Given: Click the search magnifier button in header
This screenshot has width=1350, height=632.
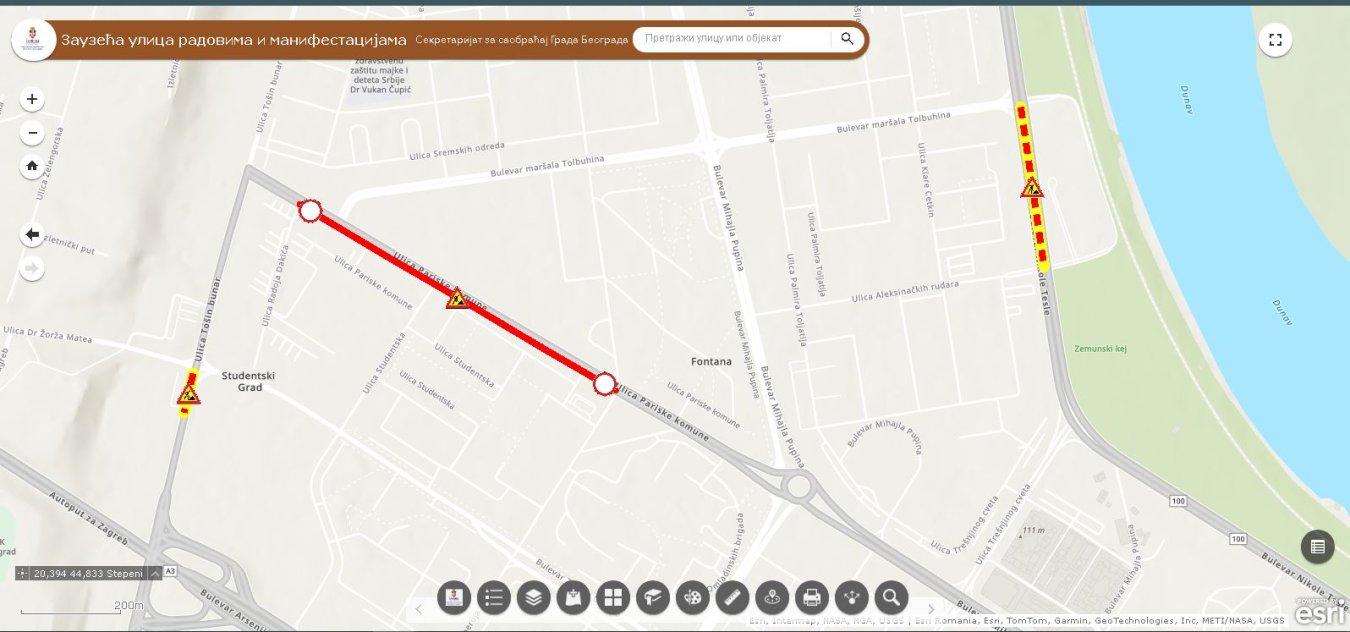Looking at the screenshot, I should click(x=847, y=39).
